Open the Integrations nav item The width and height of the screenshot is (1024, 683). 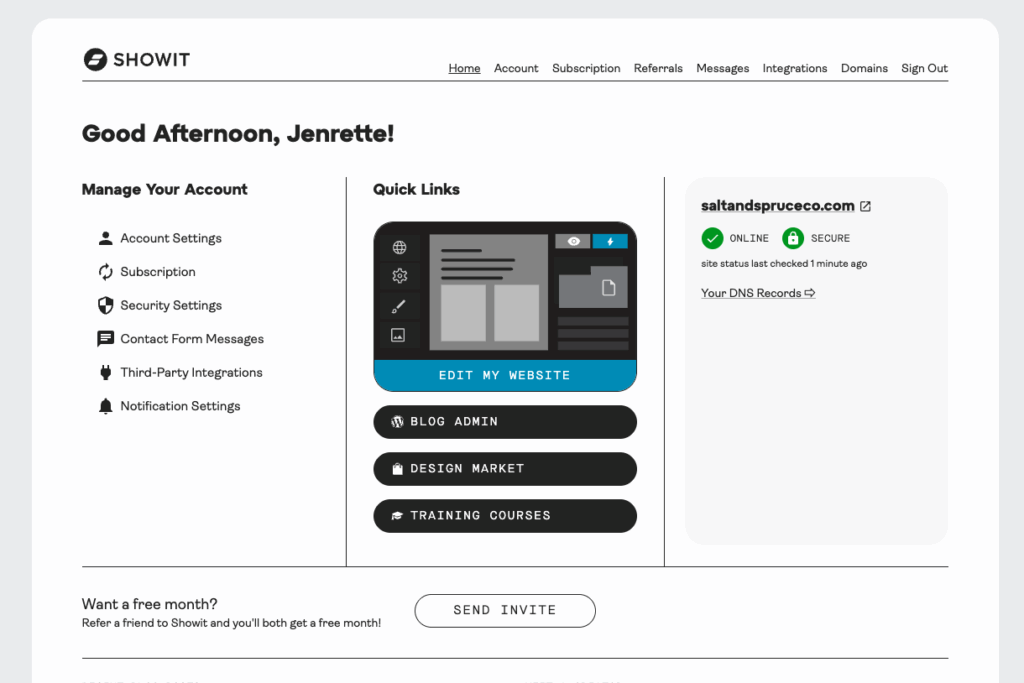(795, 69)
